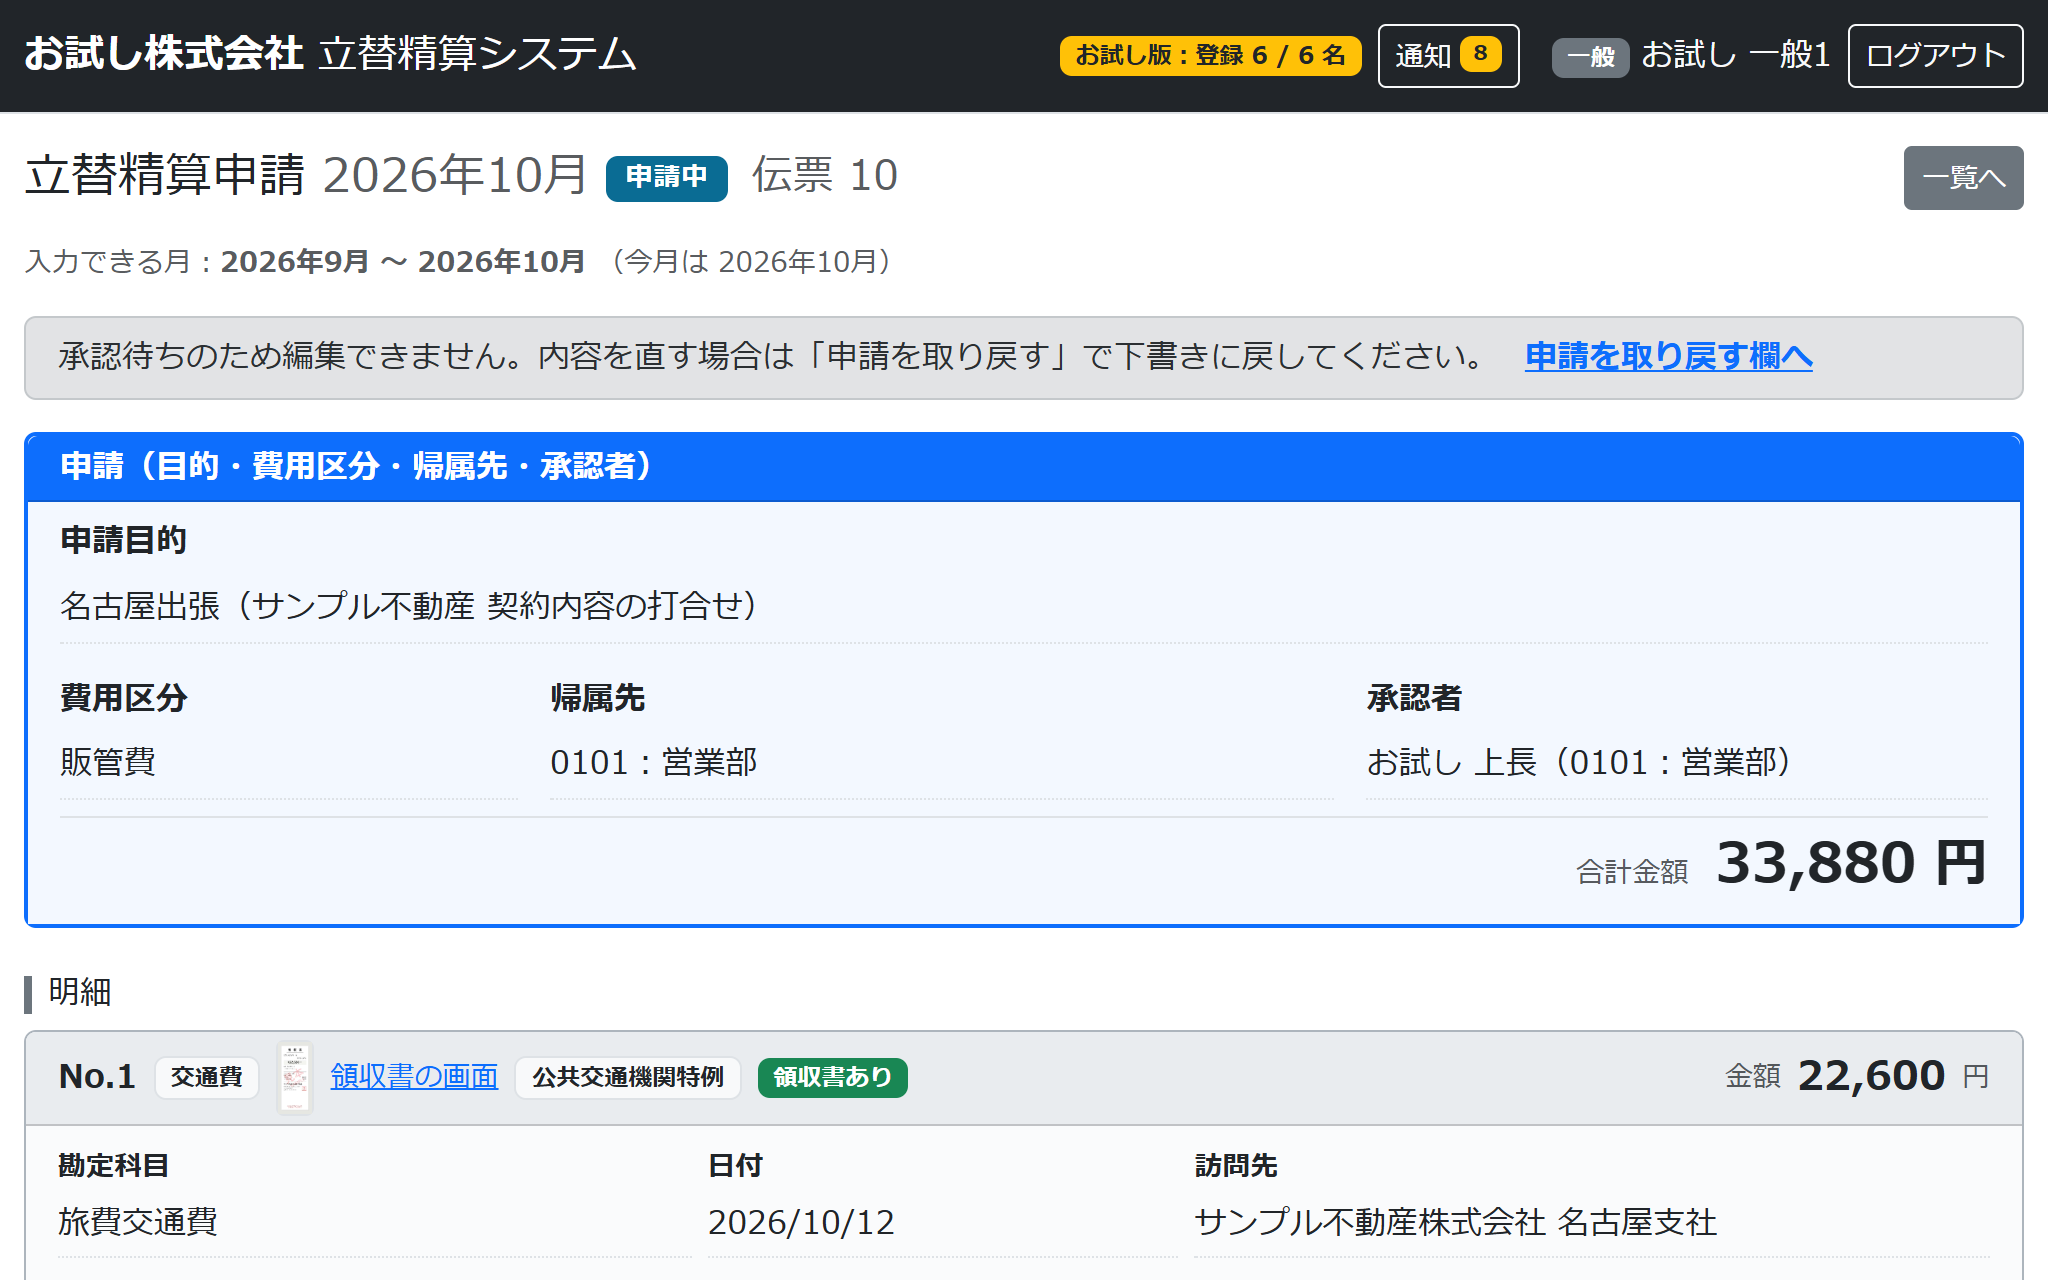Follow the 申請を取り戻す欄へ link
Image resolution: width=2048 pixels, height=1280 pixels.
click(x=1668, y=356)
